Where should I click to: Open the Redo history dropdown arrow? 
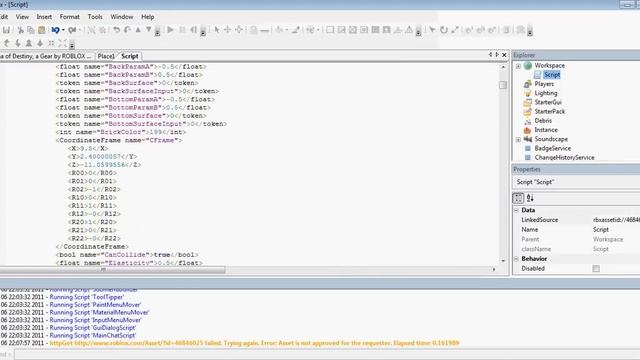pos(79,30)
